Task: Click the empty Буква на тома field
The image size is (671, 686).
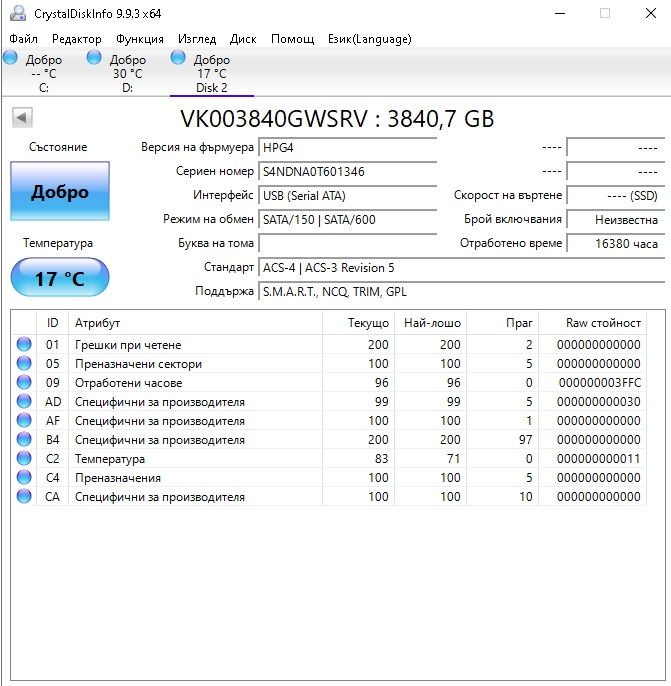Action: [x=348, y=244]
